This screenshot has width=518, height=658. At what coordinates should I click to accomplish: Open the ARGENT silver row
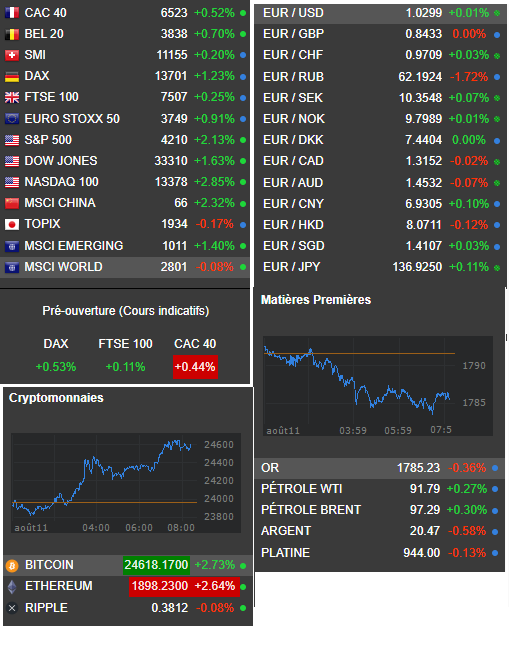click(379, 531)
